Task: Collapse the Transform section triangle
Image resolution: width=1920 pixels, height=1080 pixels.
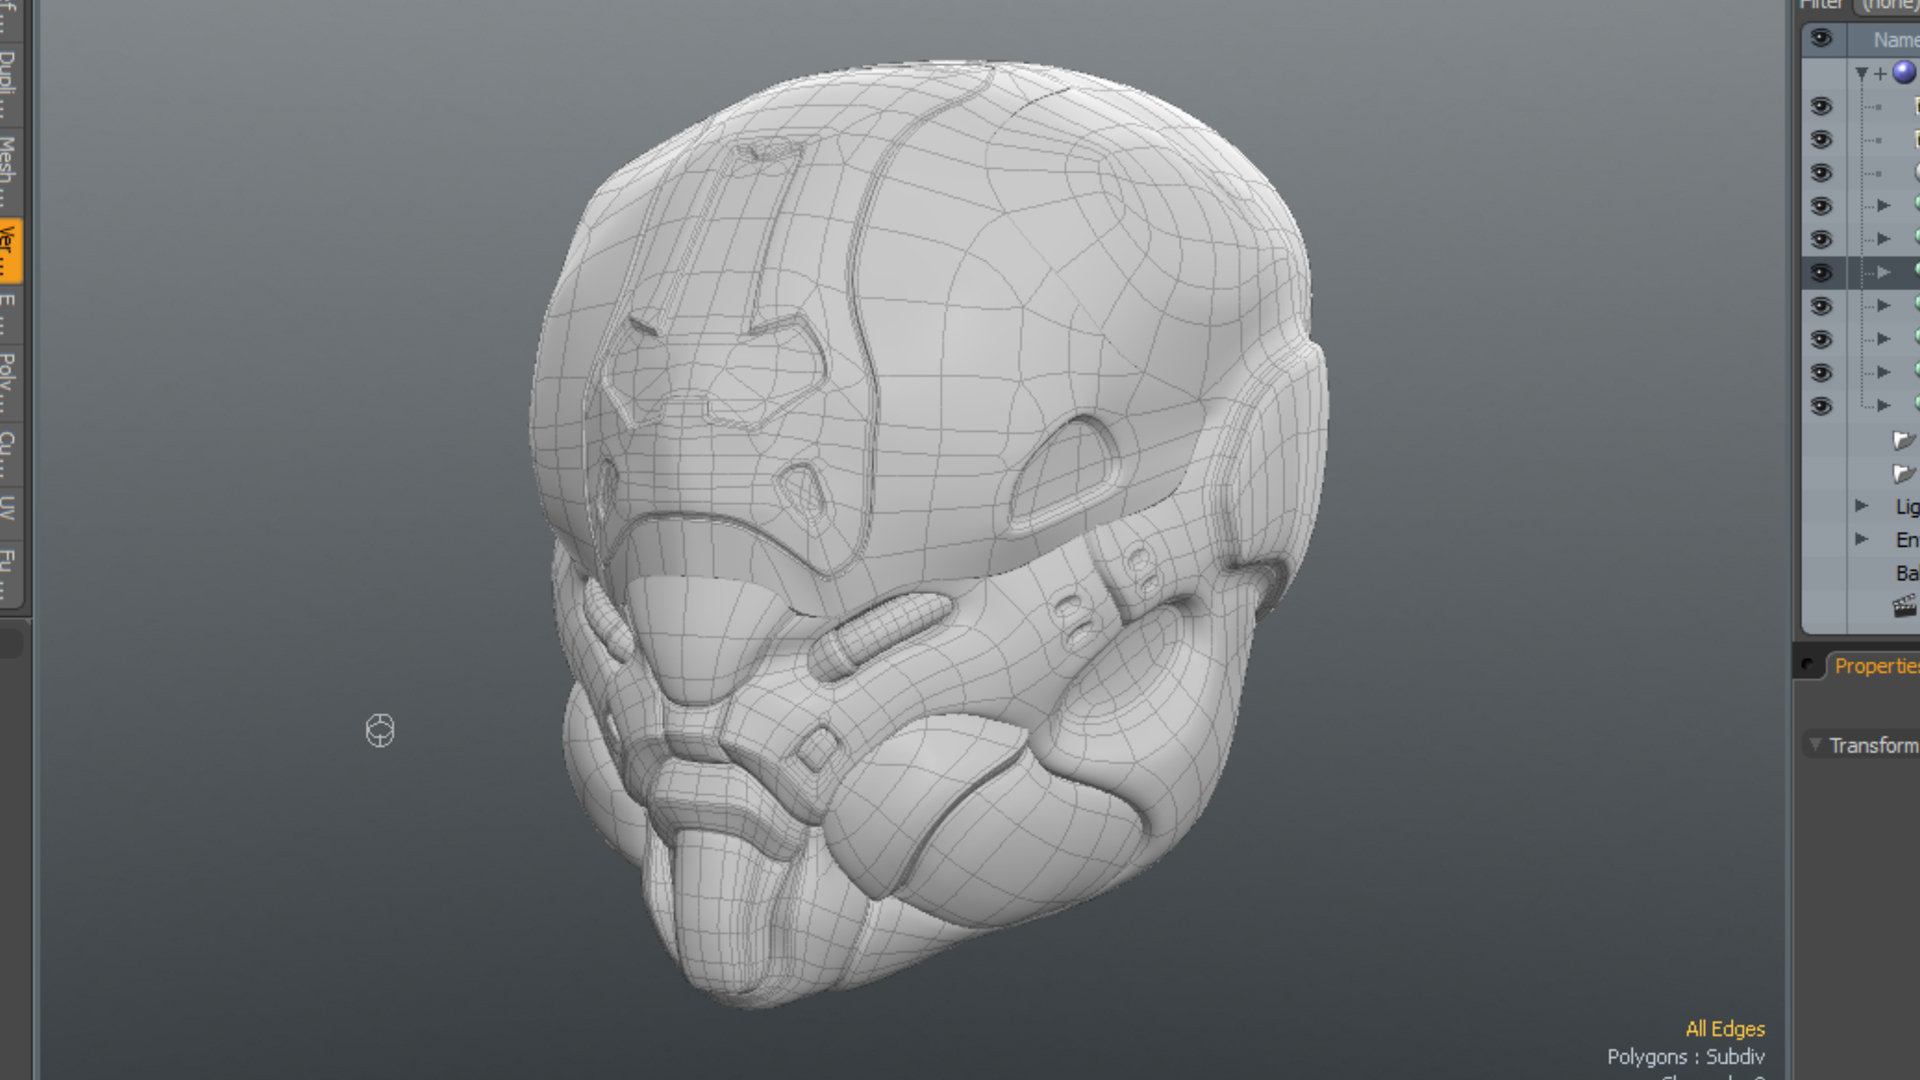Action: click(x=1814, y=745)
